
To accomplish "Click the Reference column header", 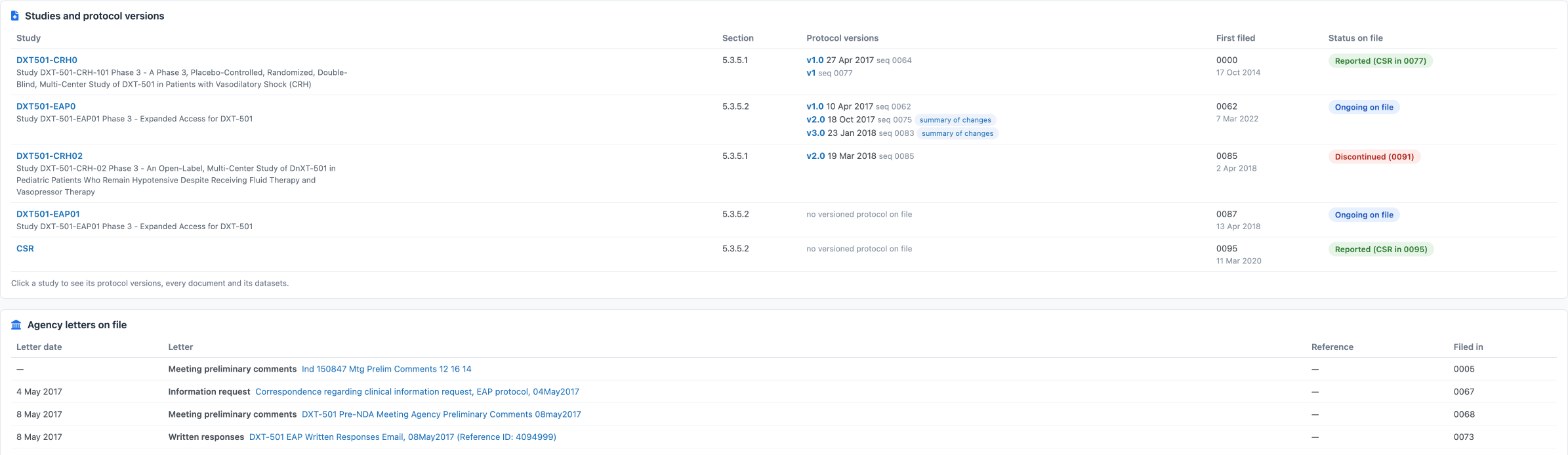I will [1332, 347].
